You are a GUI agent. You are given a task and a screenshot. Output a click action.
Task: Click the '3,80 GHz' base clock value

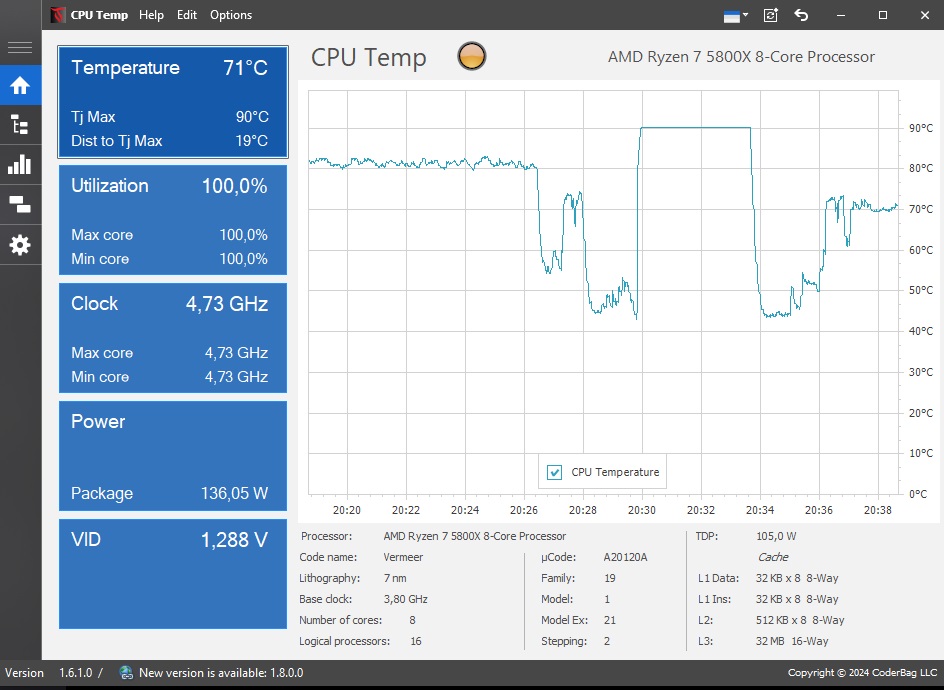tap(405, 599)
